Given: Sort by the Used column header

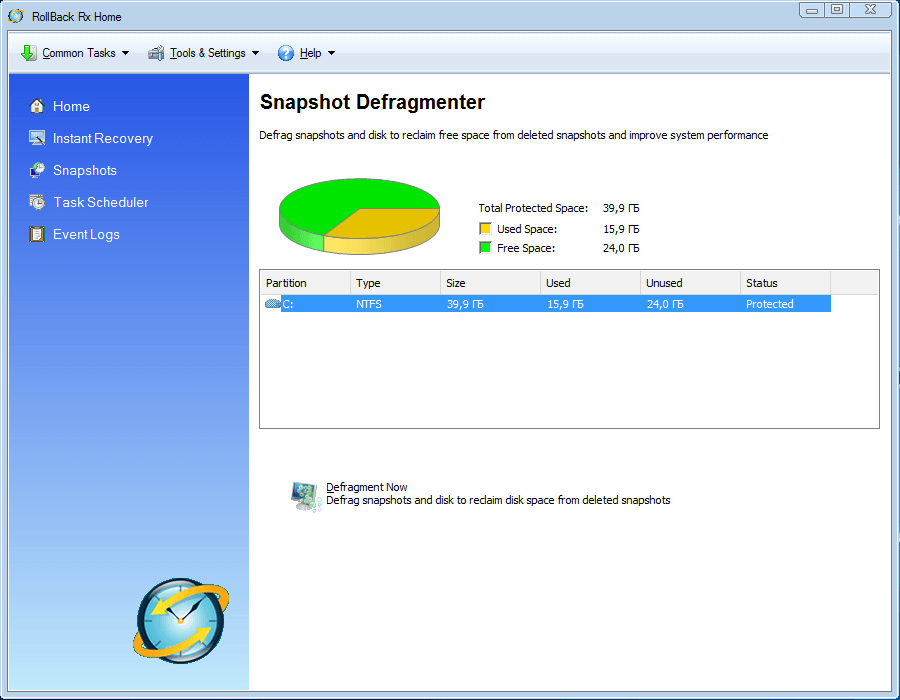Looking at the screenshot, I should (x=590, y=283).
